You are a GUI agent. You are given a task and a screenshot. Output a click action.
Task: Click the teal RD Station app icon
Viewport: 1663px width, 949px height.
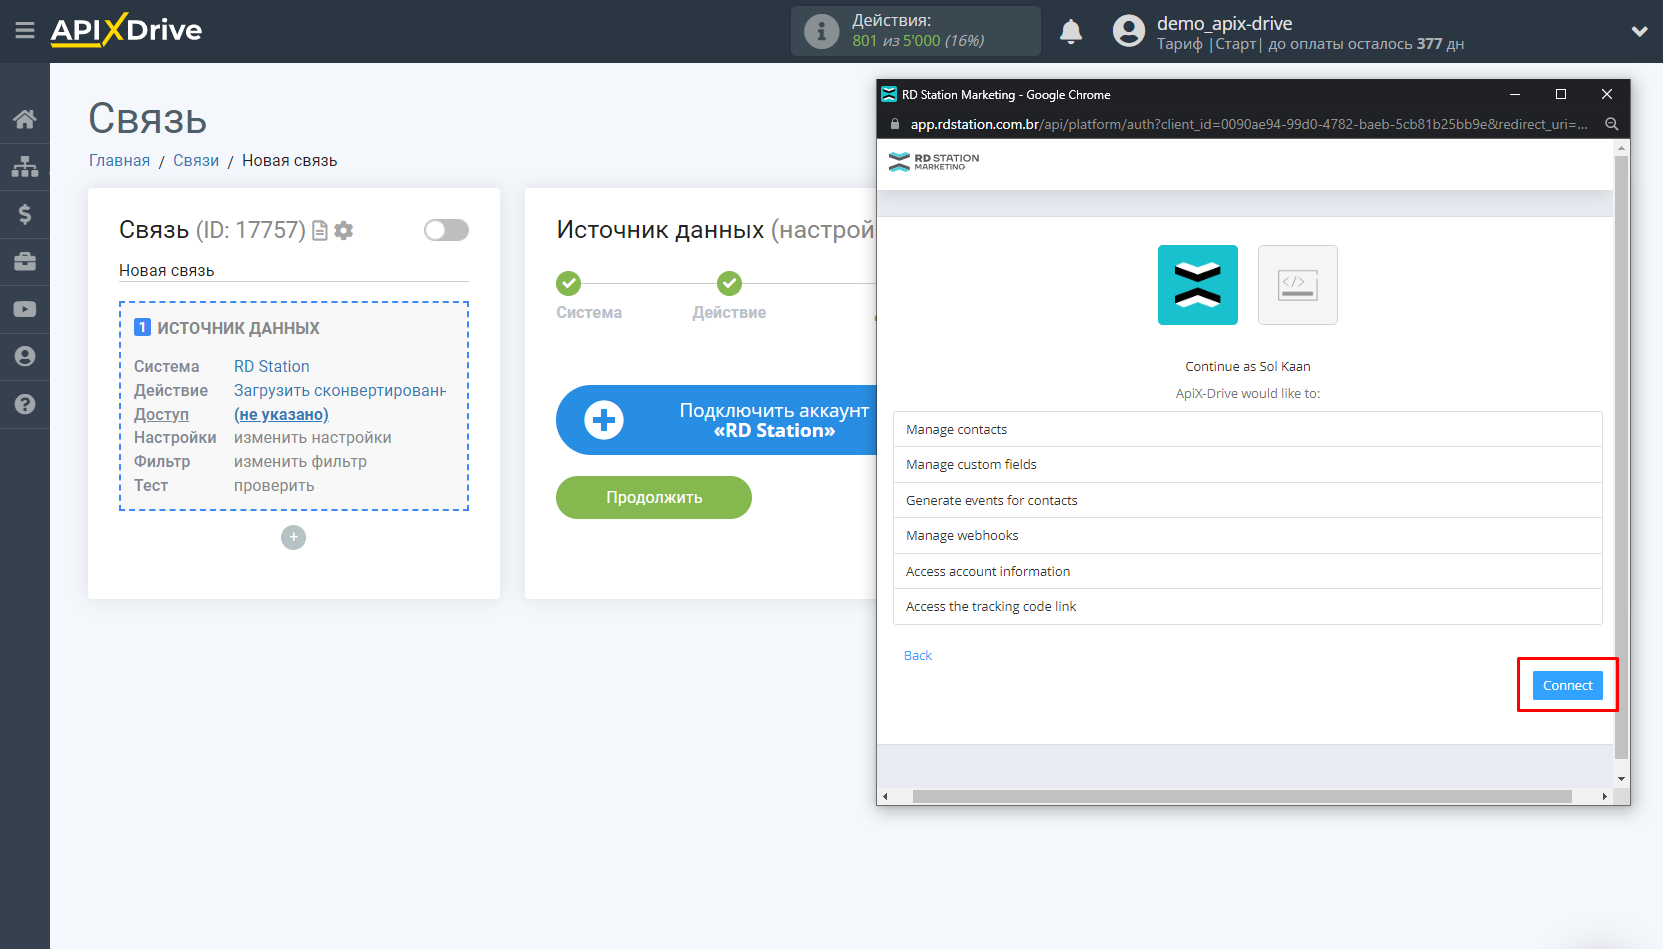click(1198, 285)
